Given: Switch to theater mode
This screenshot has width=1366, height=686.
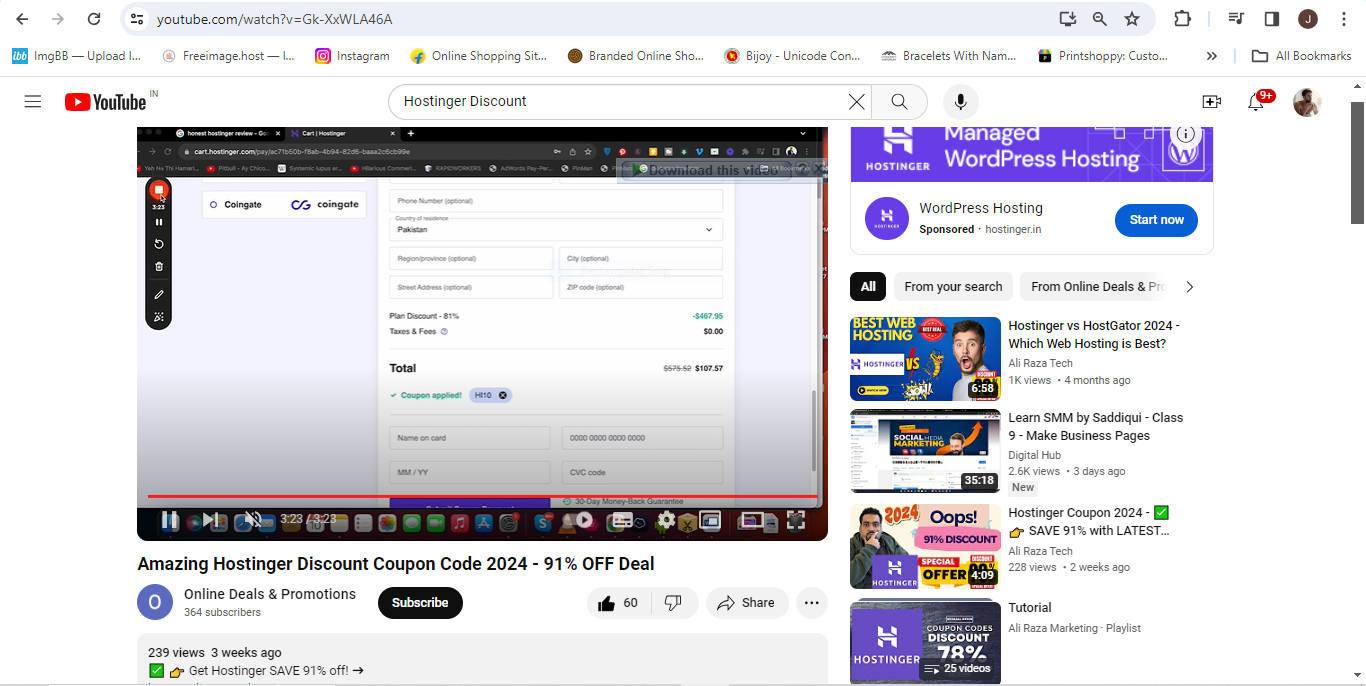Looking at the screenshot, I should 752,520.
